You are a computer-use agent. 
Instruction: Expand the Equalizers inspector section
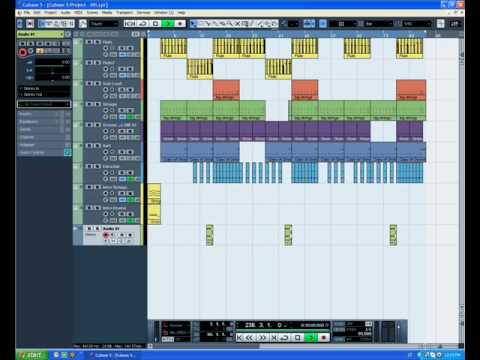(x=44, y=122)
